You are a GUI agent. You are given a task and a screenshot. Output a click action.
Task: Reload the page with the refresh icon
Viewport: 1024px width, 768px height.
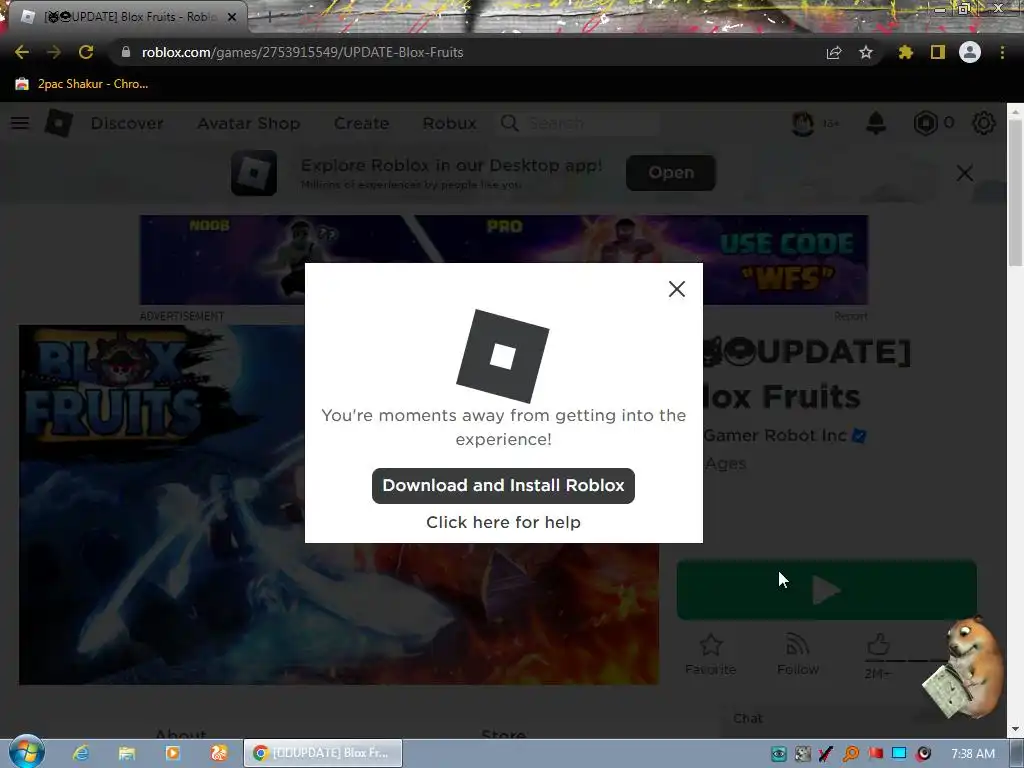86,52
